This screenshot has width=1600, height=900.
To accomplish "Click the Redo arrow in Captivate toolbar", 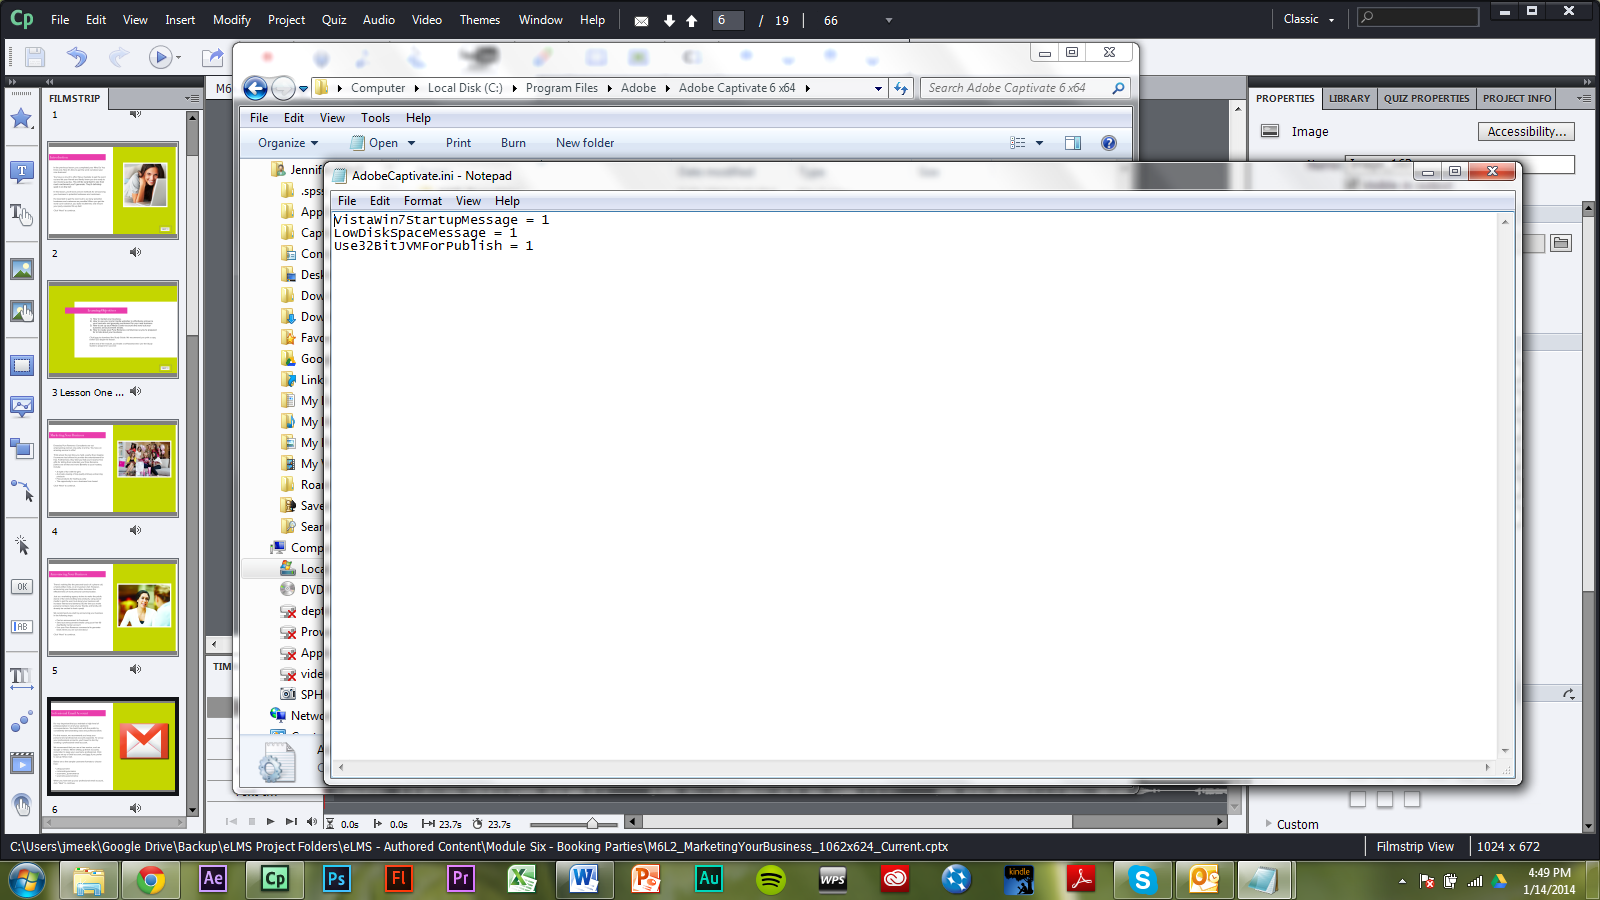I will (118, 58).
